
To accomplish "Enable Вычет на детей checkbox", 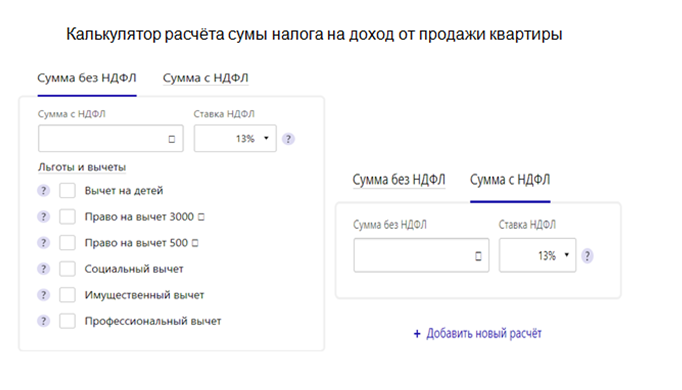I will coord(67,190).
